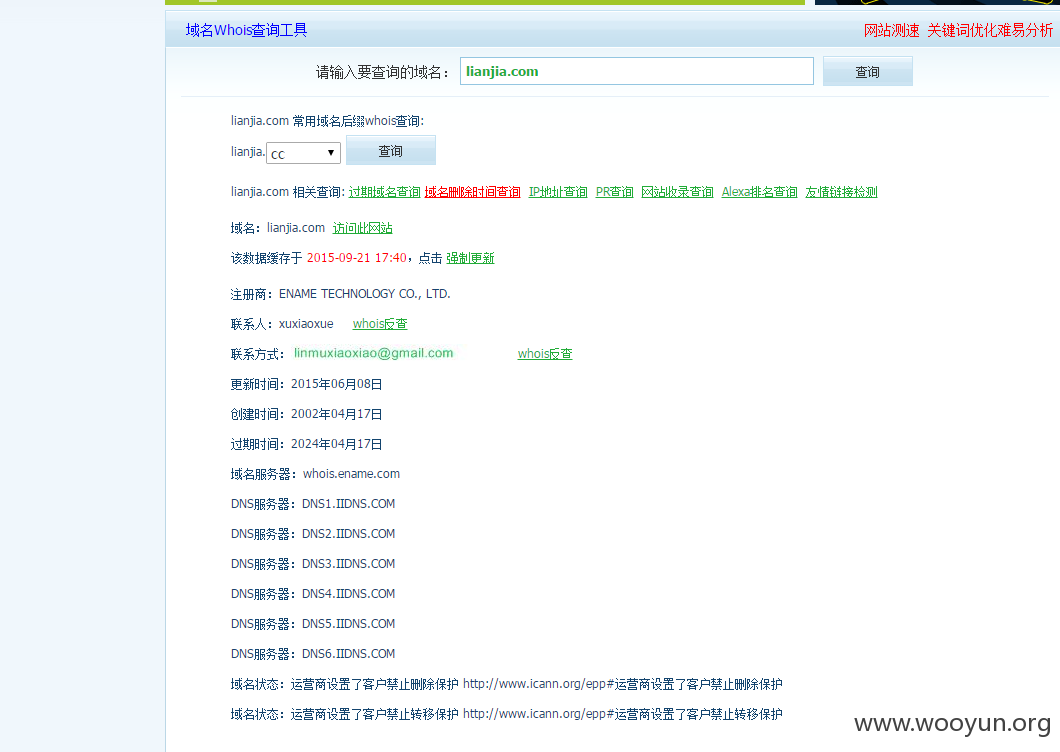Click the DNS1.IIDNS.COM entry
The image size is (1060, 752).
pyautogui.click(x=348, y=504)
